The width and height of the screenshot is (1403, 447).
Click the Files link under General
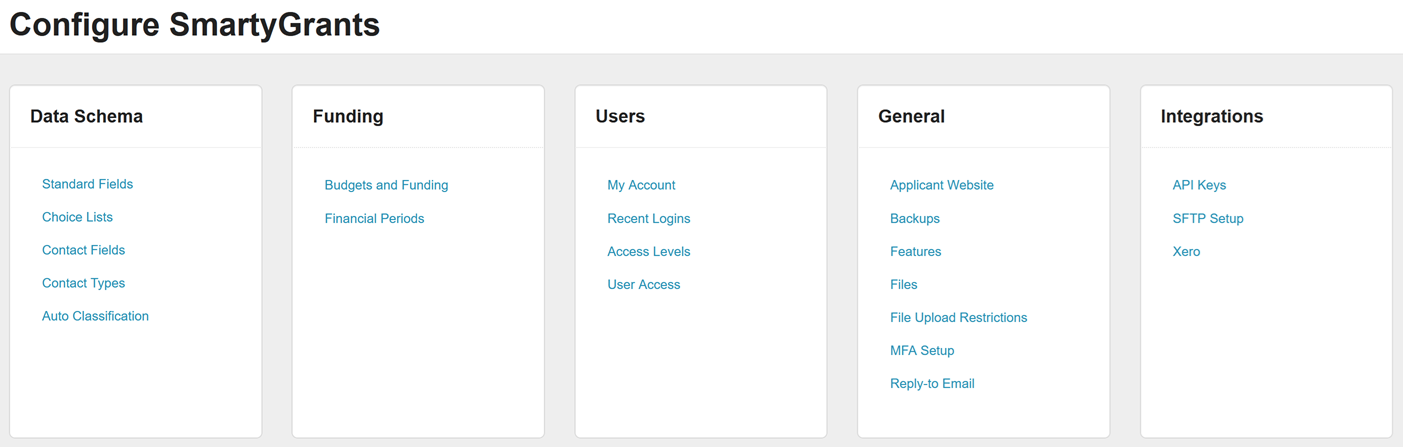pos(903,284)
